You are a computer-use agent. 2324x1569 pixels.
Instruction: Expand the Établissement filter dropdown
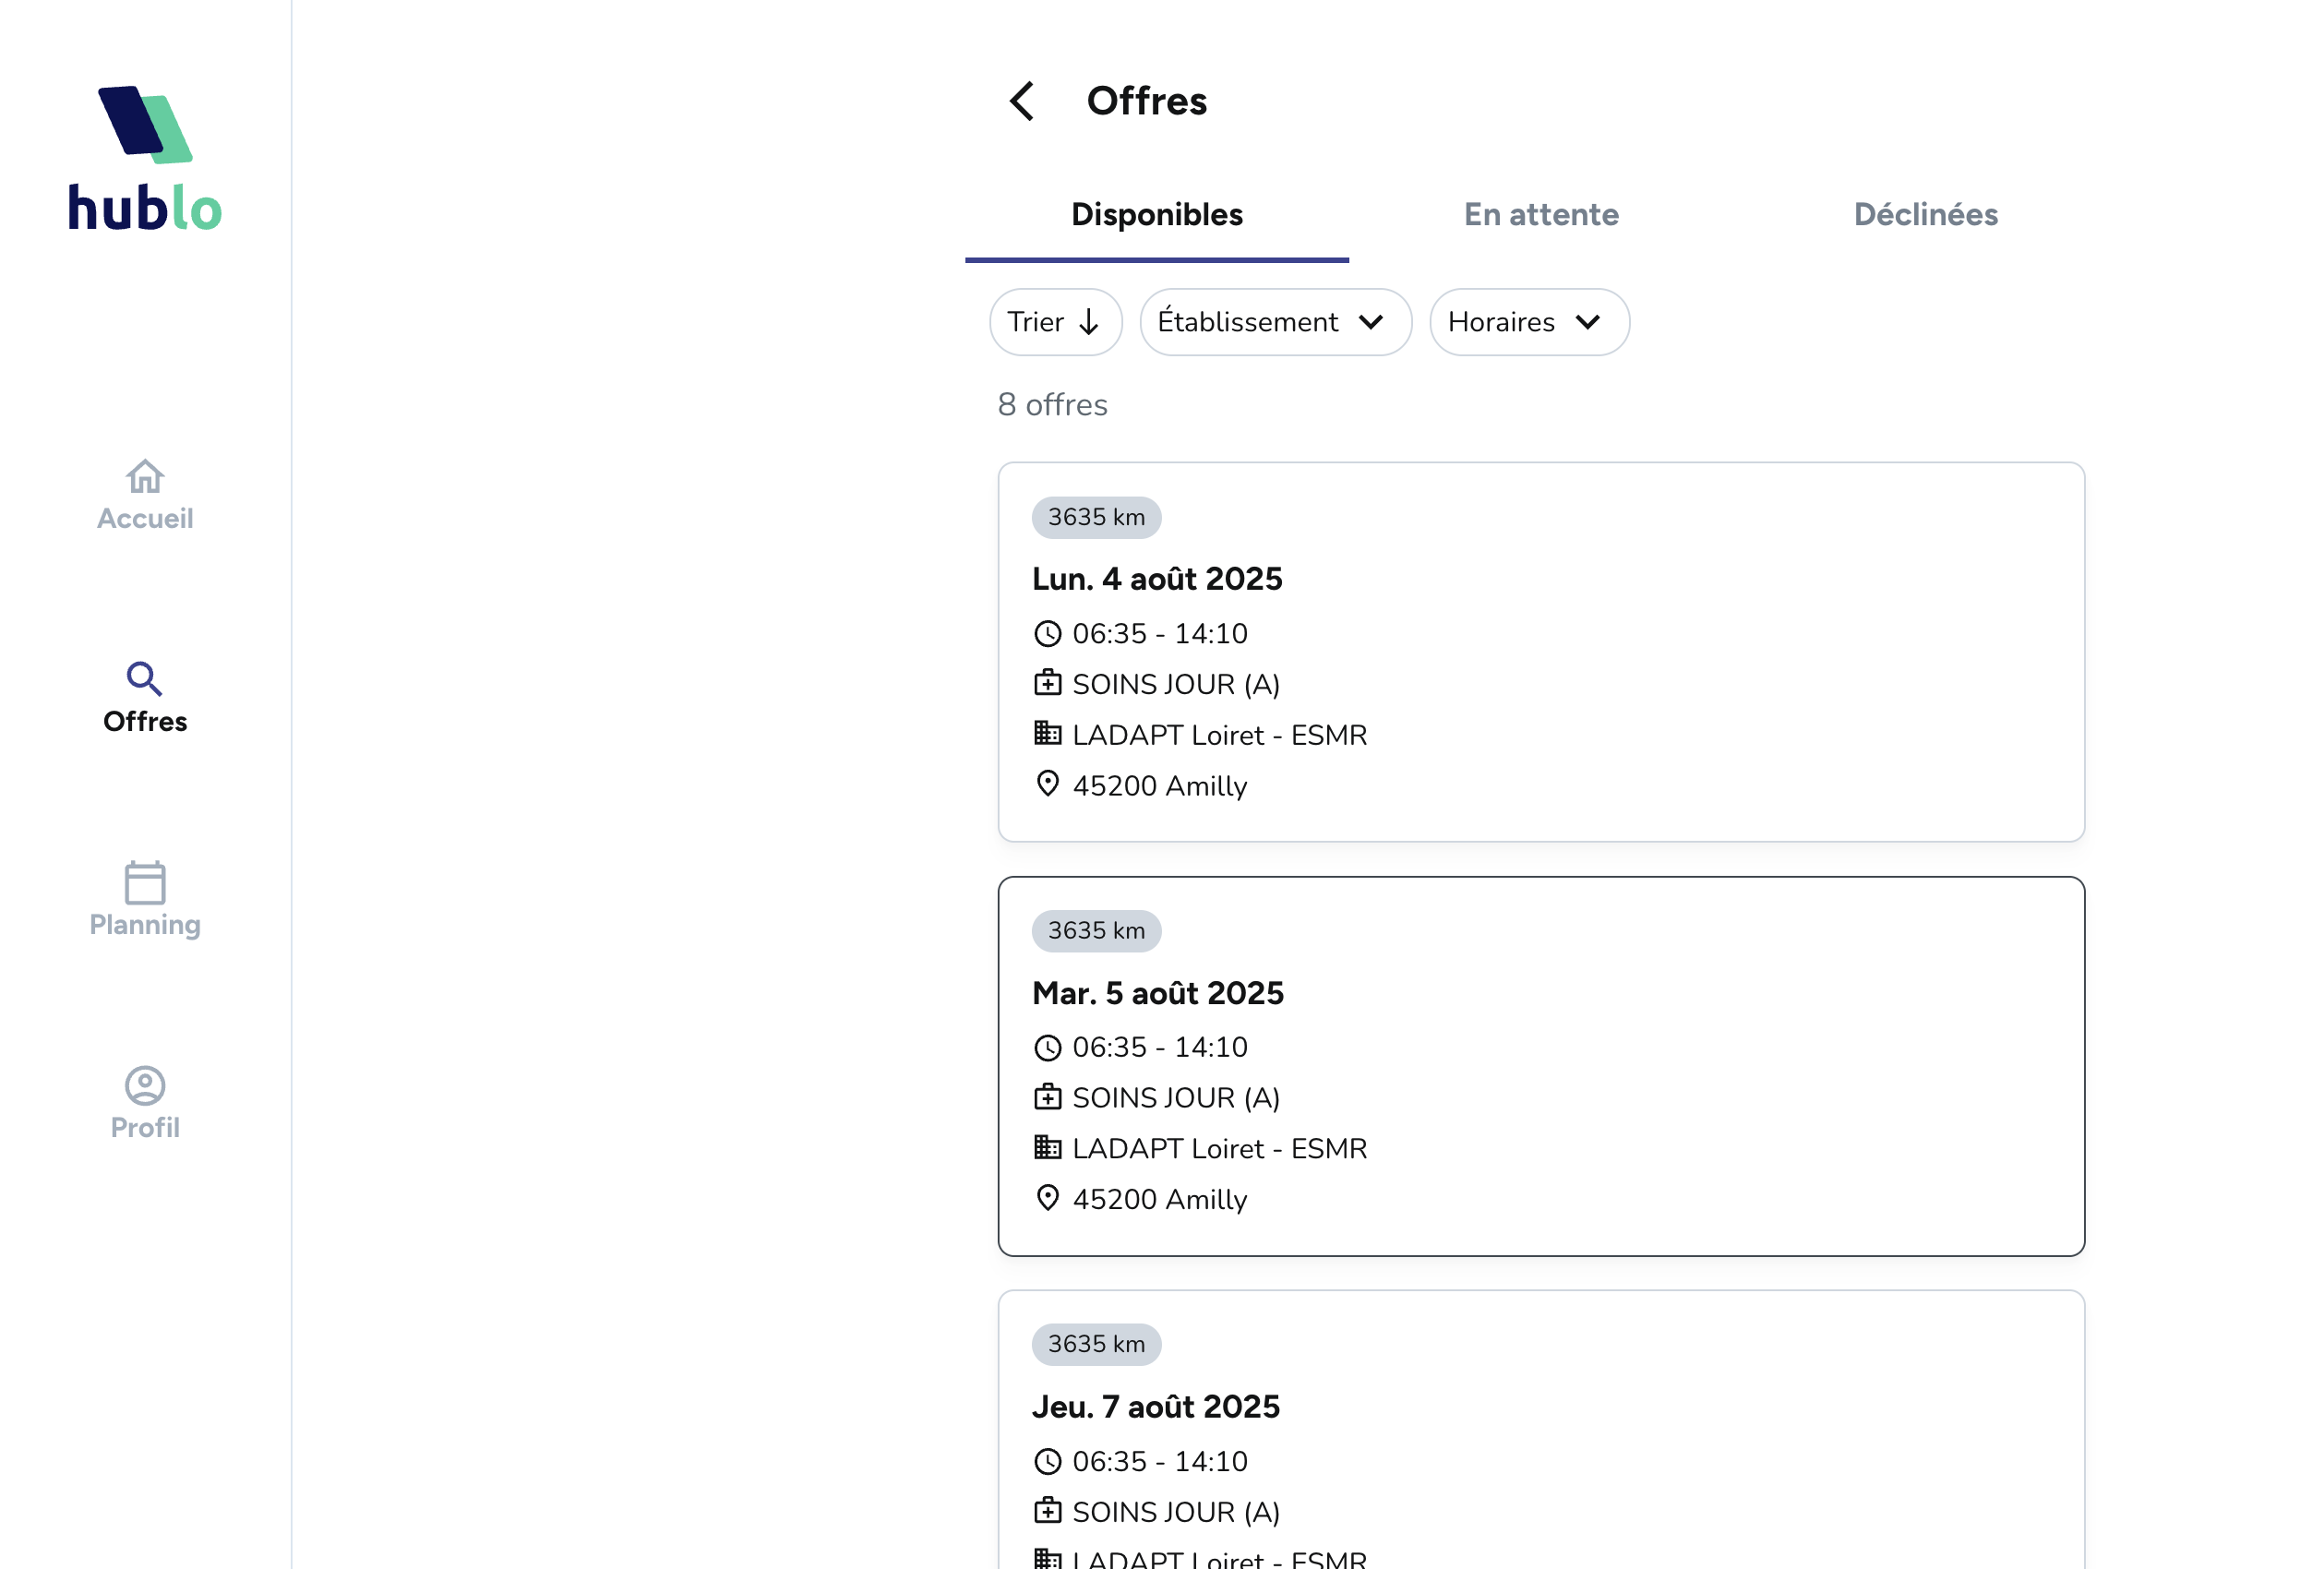[1275, 322]
